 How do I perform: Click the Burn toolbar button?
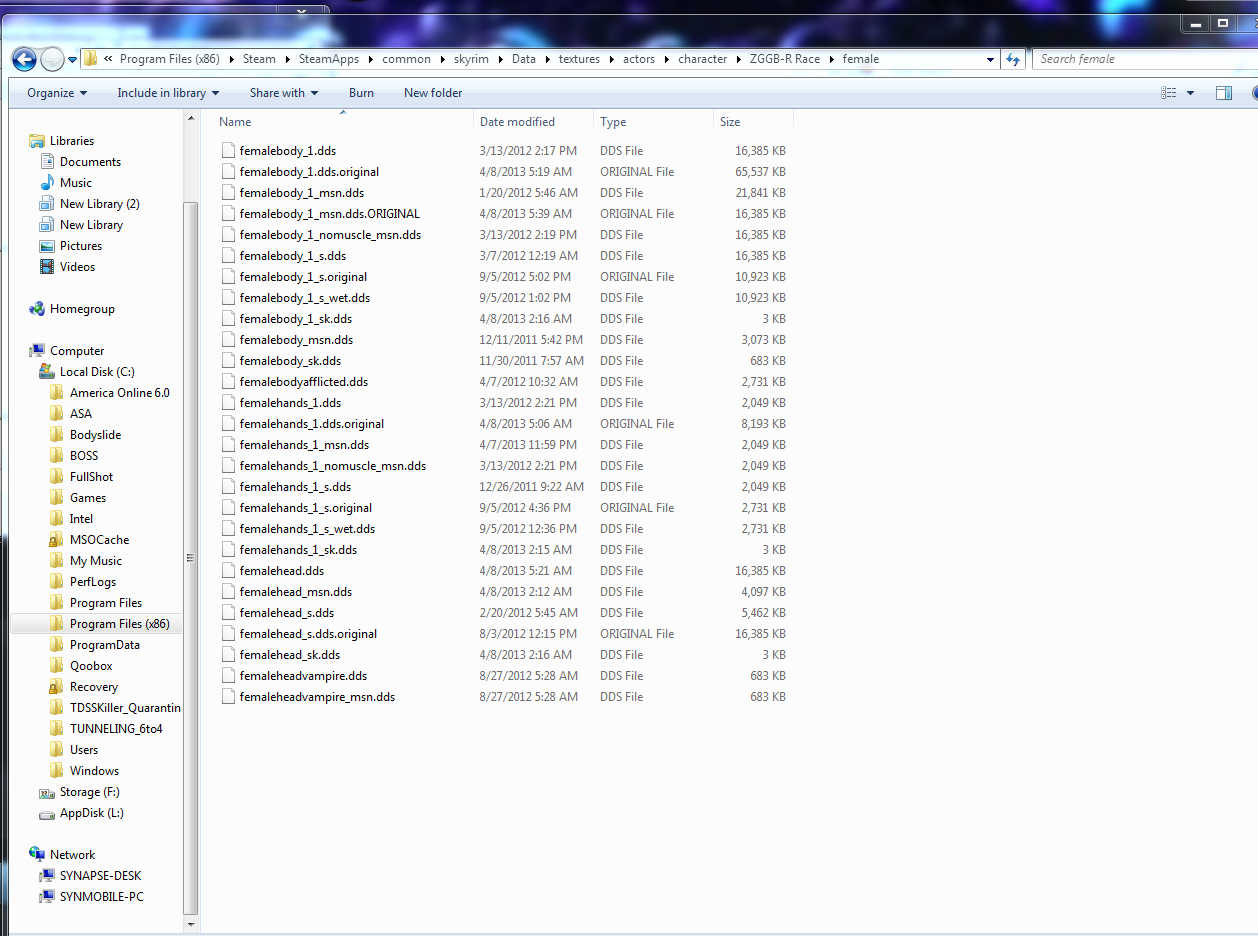(x=361, y=93)
